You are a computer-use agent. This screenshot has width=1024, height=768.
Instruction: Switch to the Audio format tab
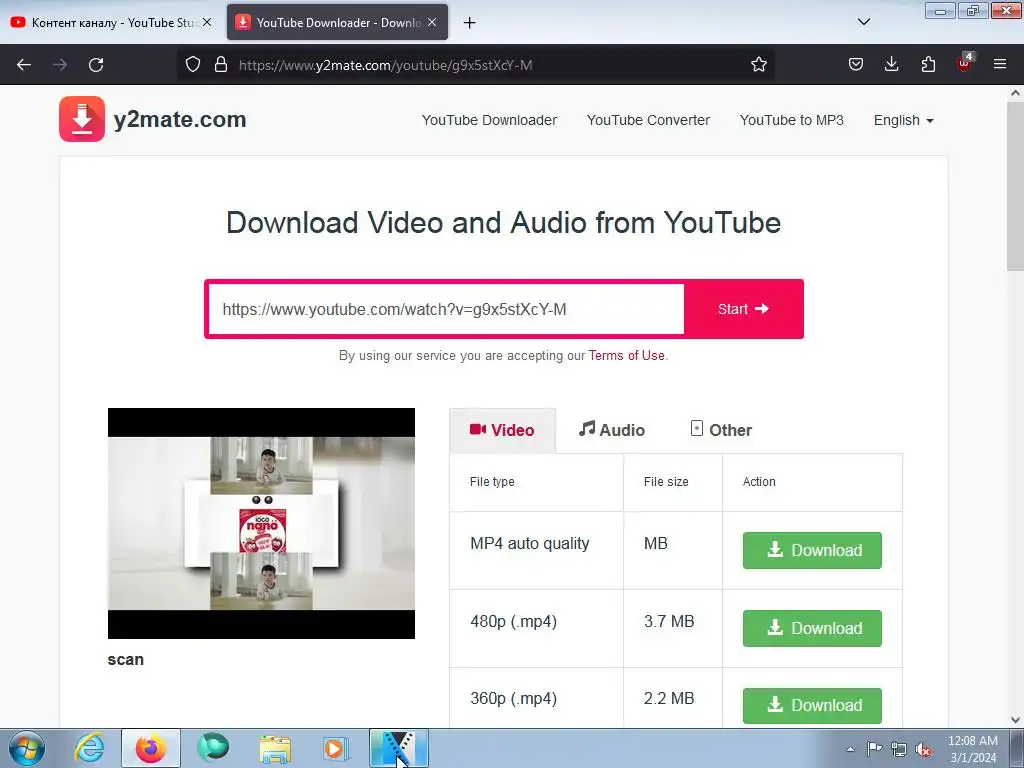coord(611,430)
